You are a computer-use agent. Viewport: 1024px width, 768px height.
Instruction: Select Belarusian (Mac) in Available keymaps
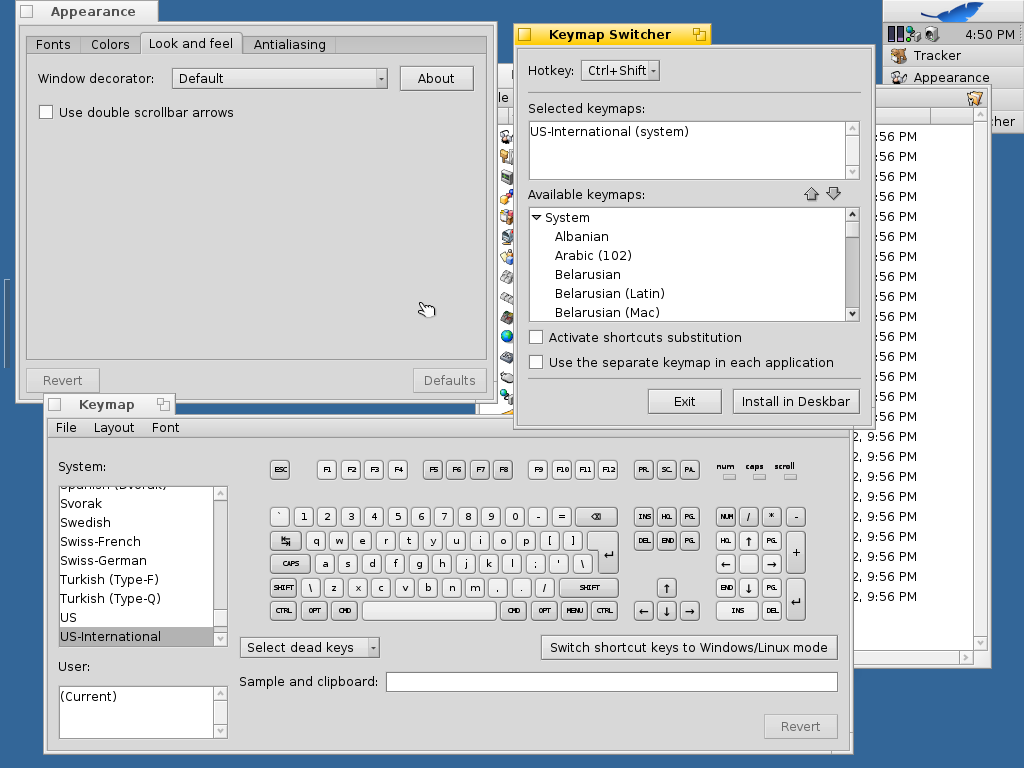coord(687,312)
